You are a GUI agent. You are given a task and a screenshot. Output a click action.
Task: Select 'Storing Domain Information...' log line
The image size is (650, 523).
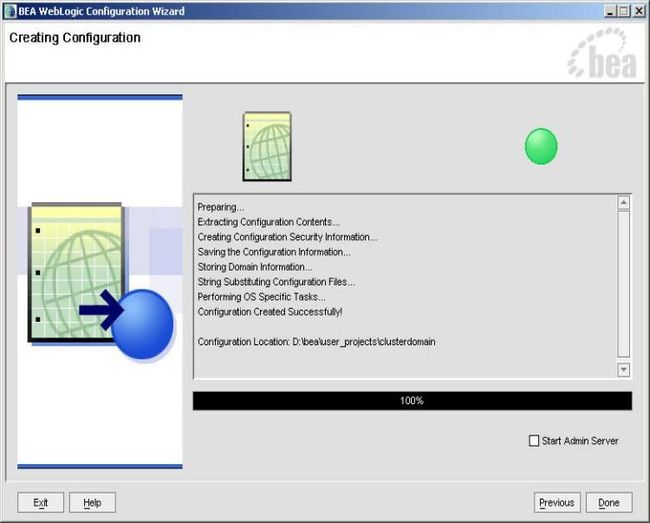click(255, 266)
